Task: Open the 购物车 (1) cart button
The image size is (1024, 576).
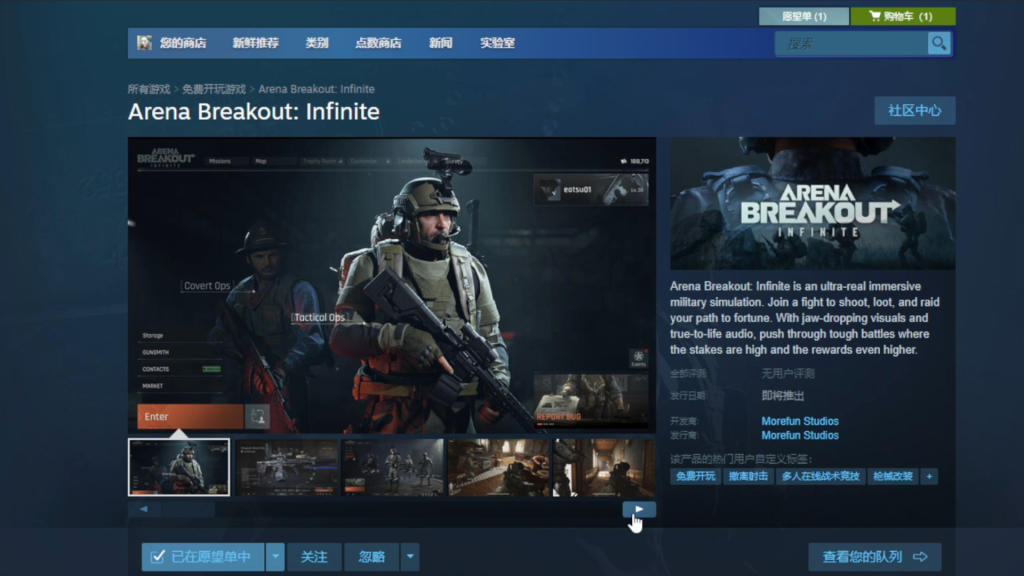Action: tap(903, 16)
